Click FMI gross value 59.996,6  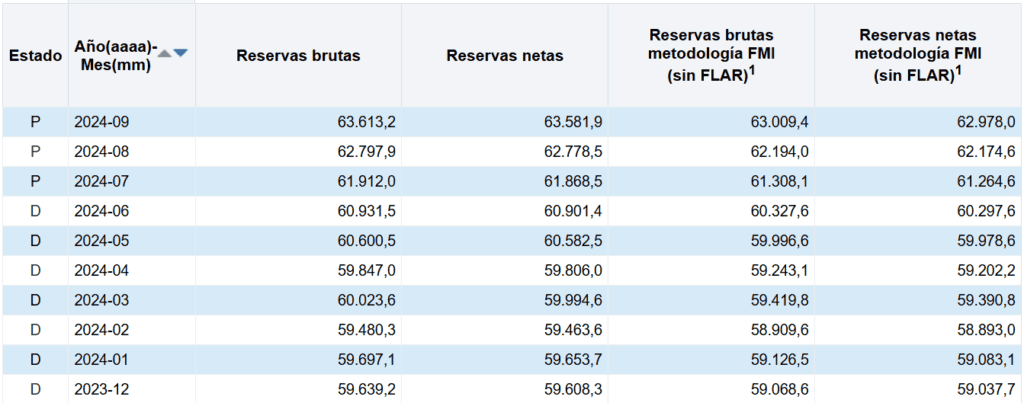(780, 241)
